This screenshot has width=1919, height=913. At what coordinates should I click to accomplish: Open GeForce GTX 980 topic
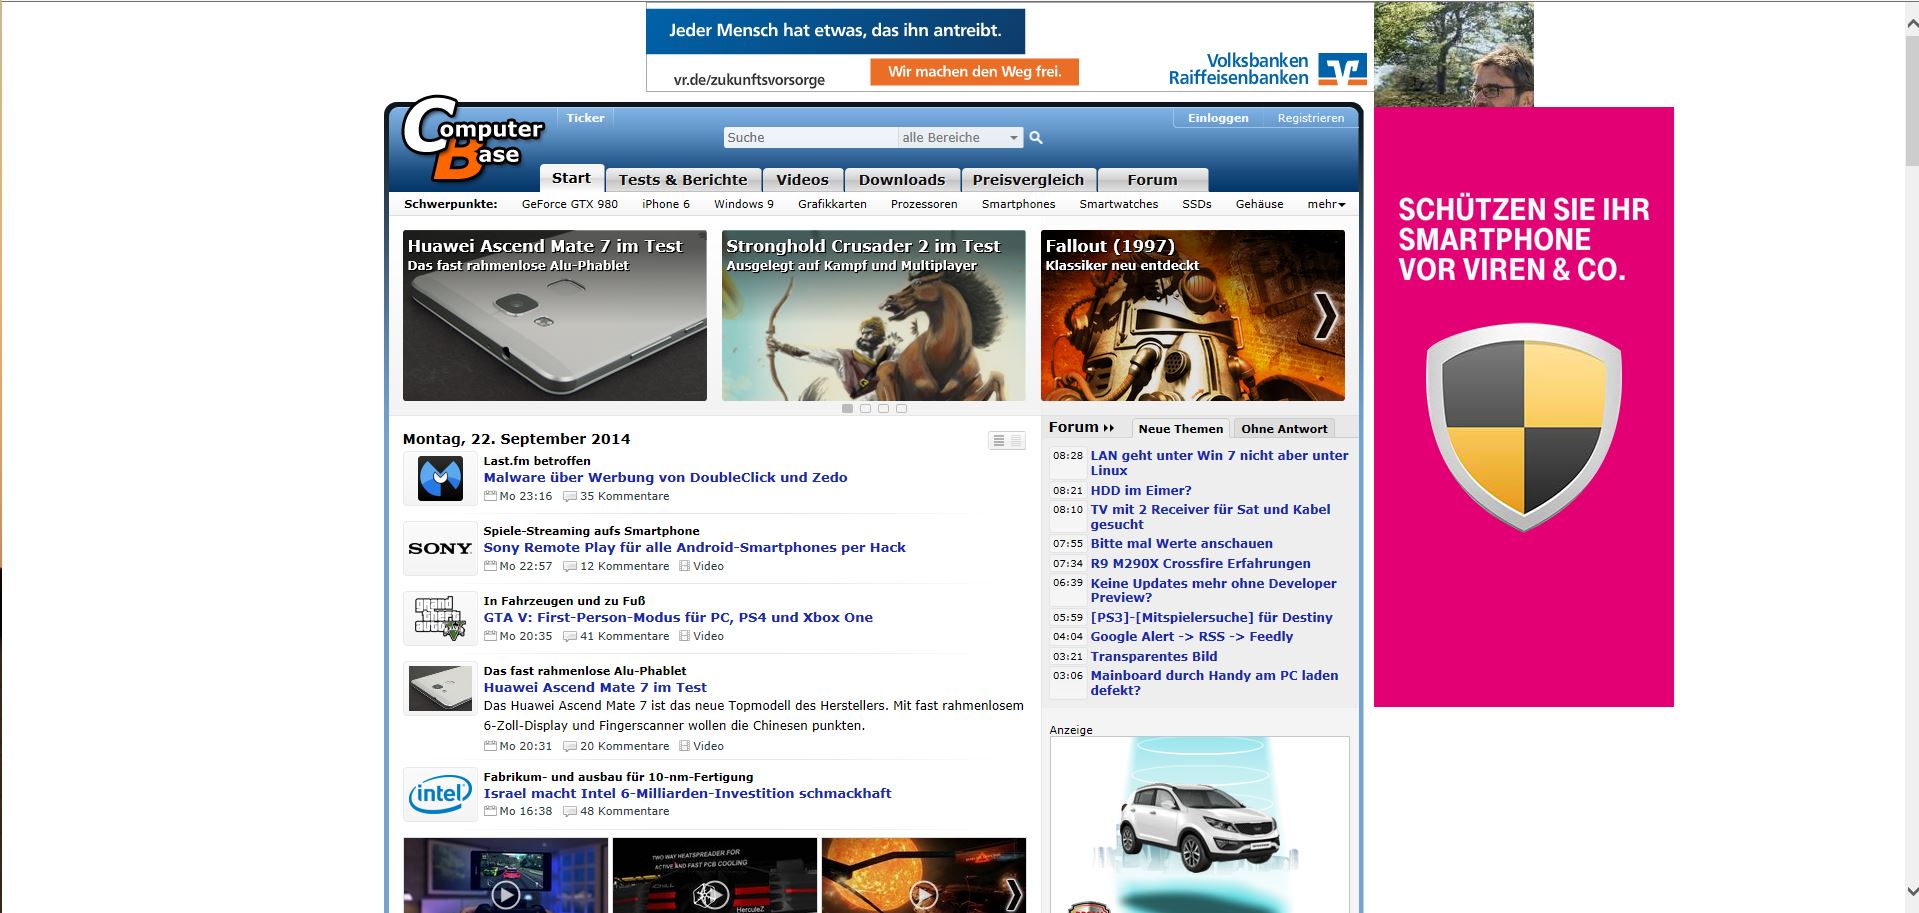click(570, 204)
